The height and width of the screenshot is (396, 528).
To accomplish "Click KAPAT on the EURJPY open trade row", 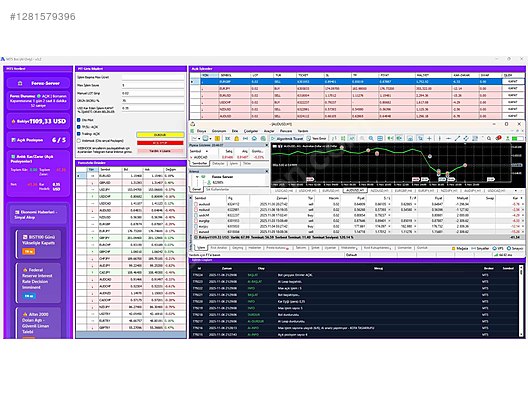I will pos(513,89).
